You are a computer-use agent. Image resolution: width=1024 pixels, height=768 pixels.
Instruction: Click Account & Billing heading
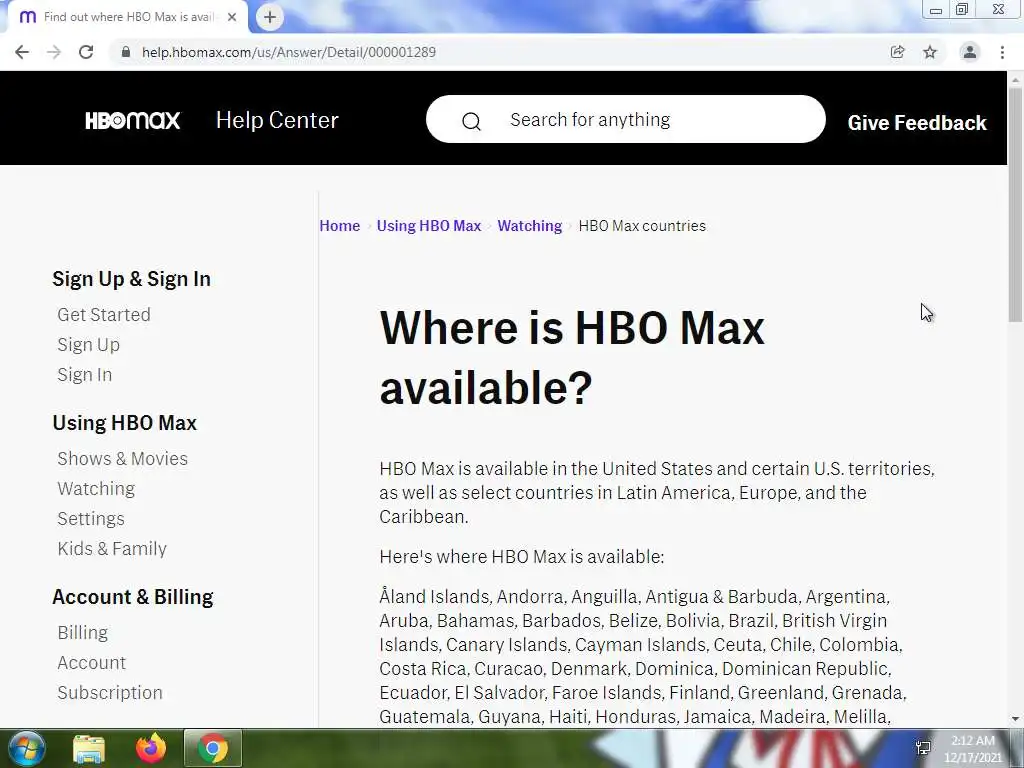pyautogui.click(x=133, y=597)
